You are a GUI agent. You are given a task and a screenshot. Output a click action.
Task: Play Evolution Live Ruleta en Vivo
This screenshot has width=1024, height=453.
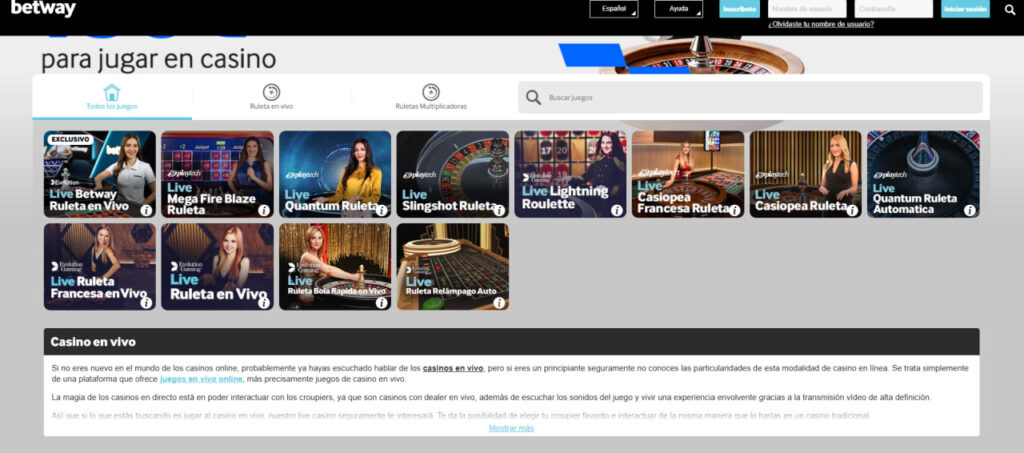tap(217, 267)
